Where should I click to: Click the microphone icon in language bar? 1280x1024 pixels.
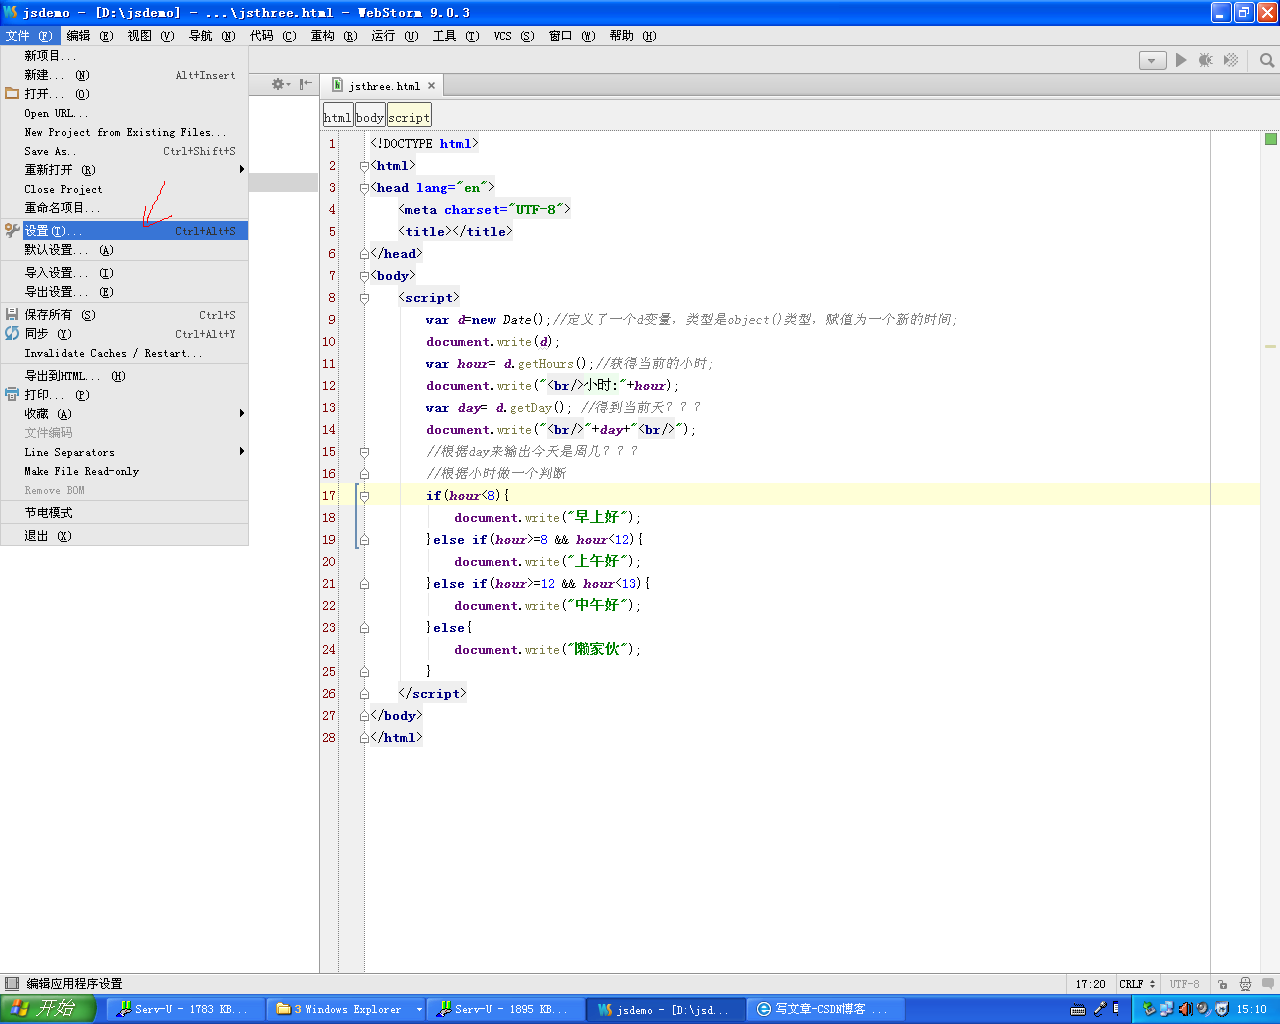click(x=1098, y=1009)
